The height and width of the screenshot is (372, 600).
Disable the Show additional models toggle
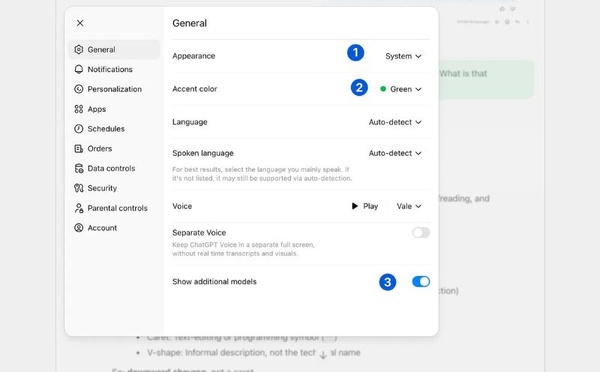tap(421, 281)
